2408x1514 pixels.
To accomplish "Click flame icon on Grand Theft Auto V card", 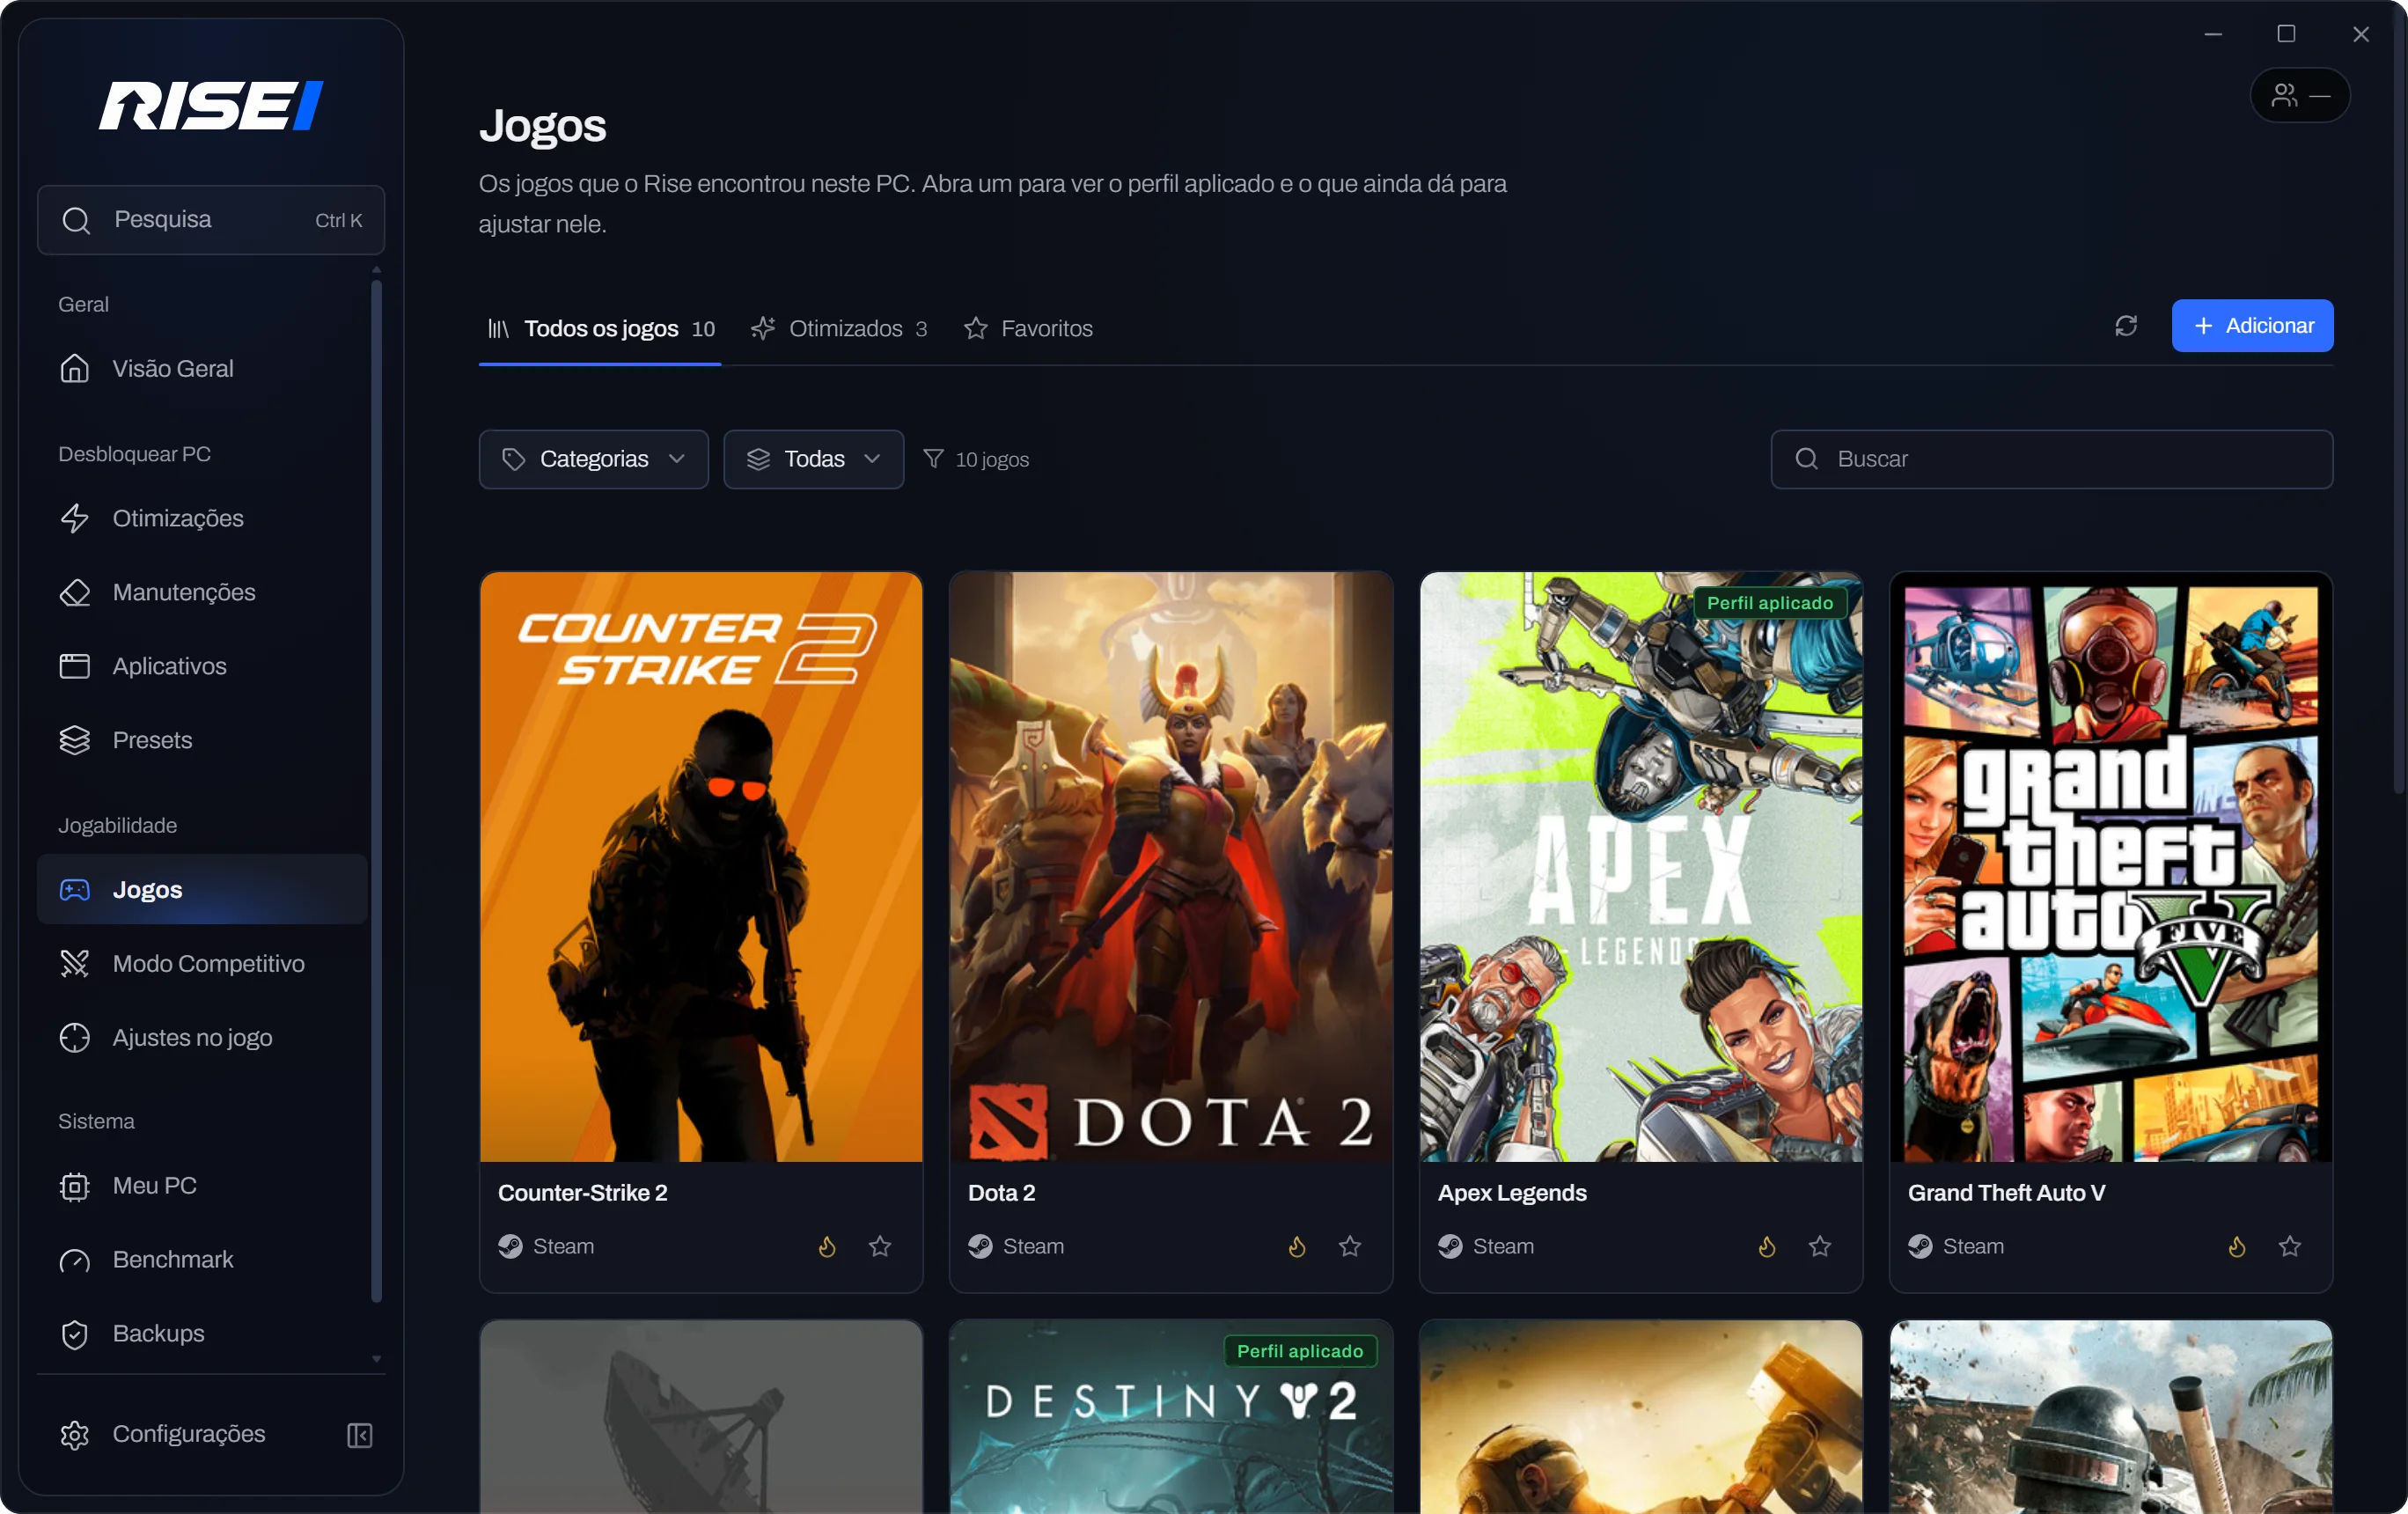I will [2237, 1246].
